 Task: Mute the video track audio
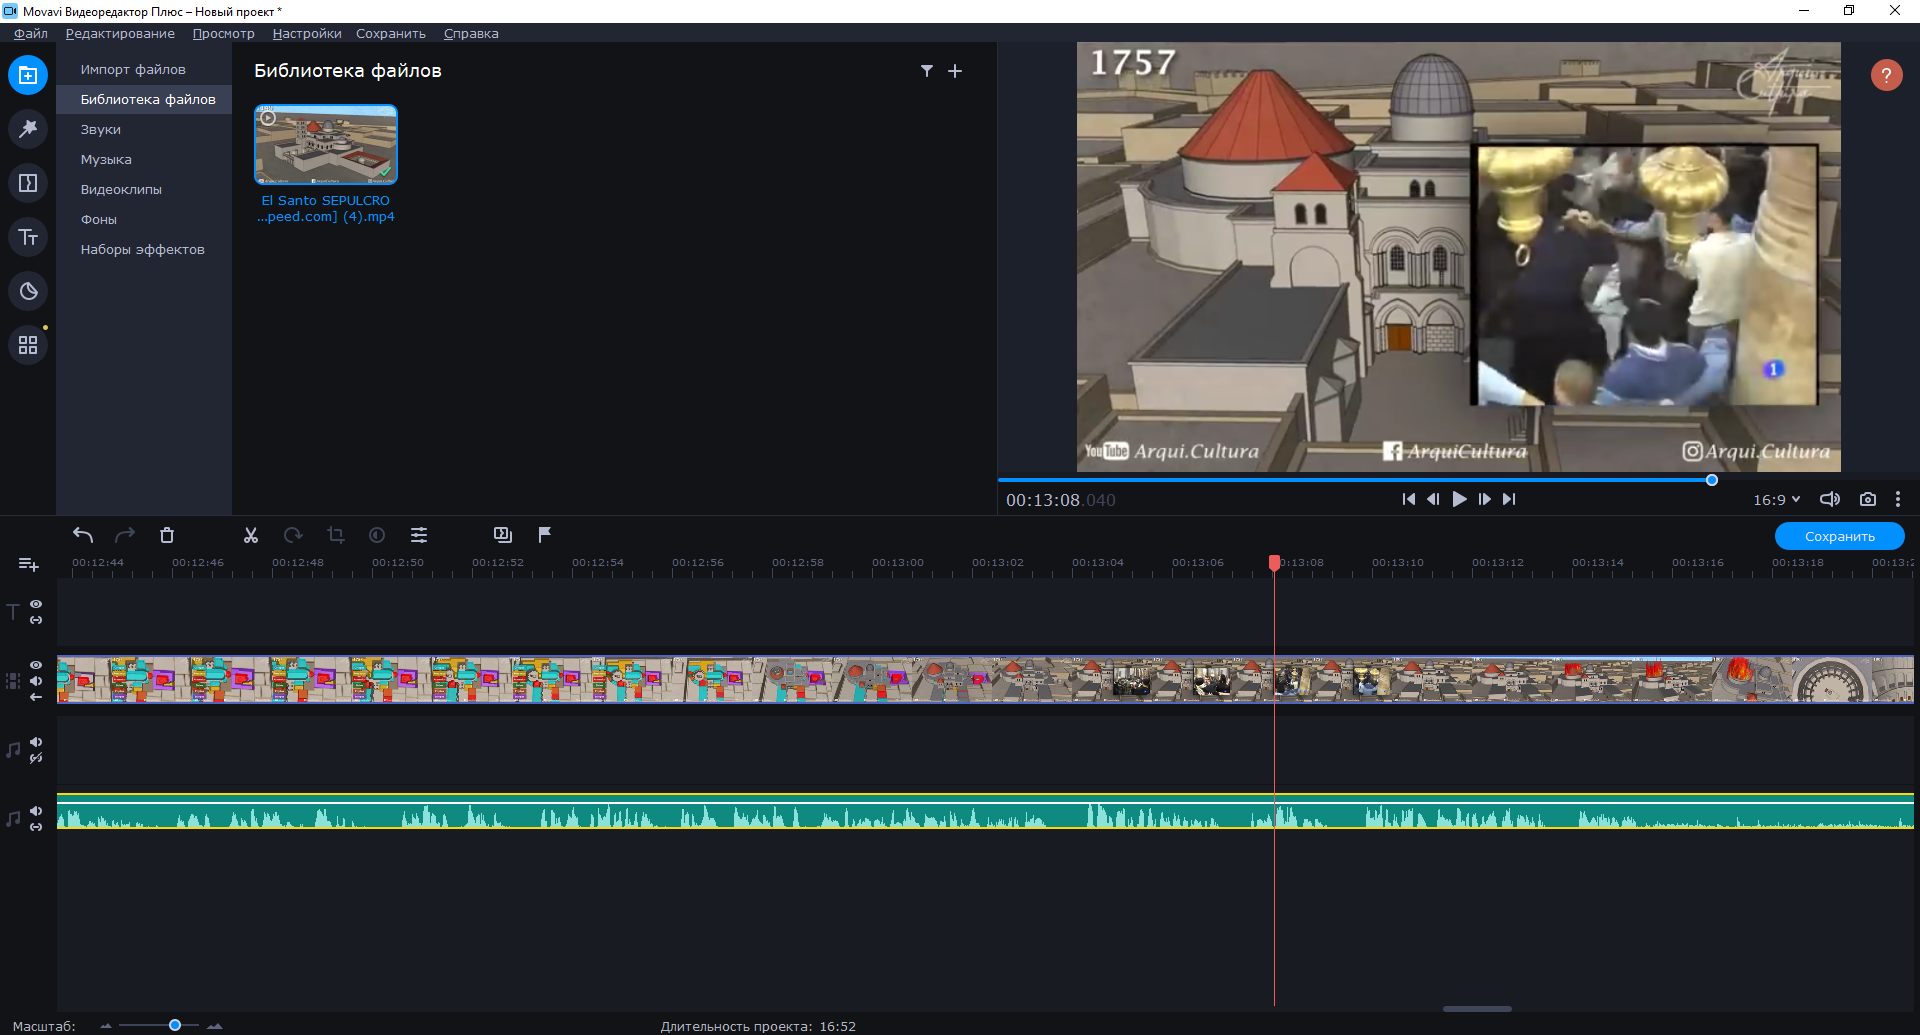point(36,681)
